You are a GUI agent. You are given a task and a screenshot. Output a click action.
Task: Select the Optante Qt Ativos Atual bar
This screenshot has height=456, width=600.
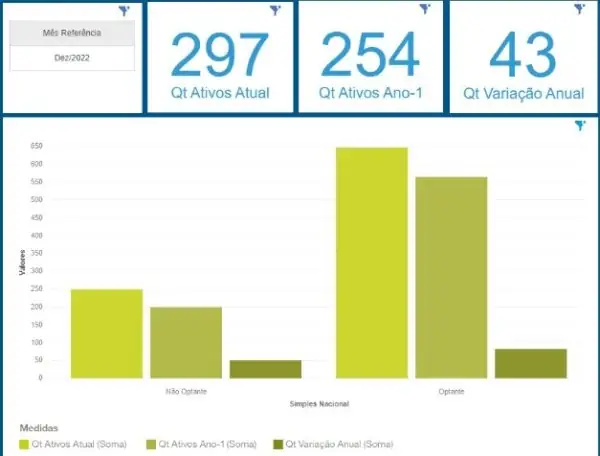pos(371,262)
